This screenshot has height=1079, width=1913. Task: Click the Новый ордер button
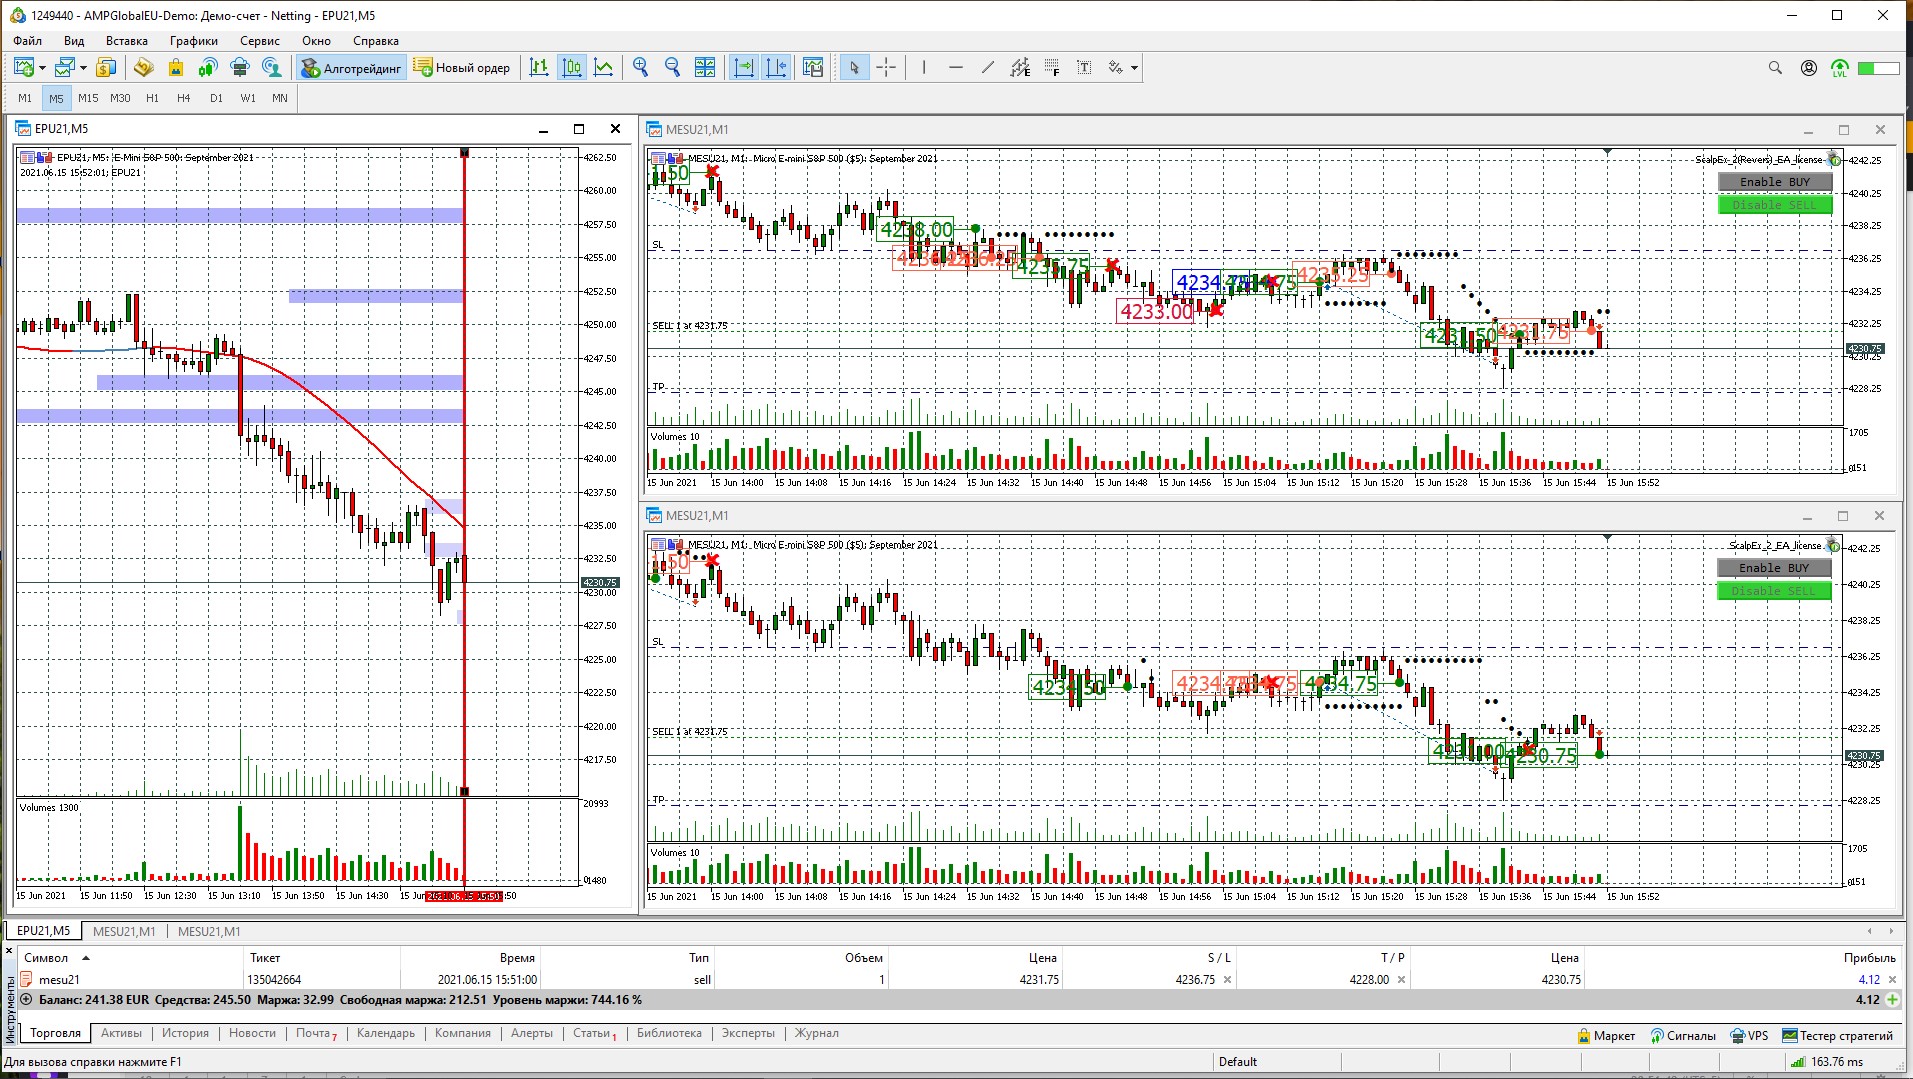[x=462, y=68]
